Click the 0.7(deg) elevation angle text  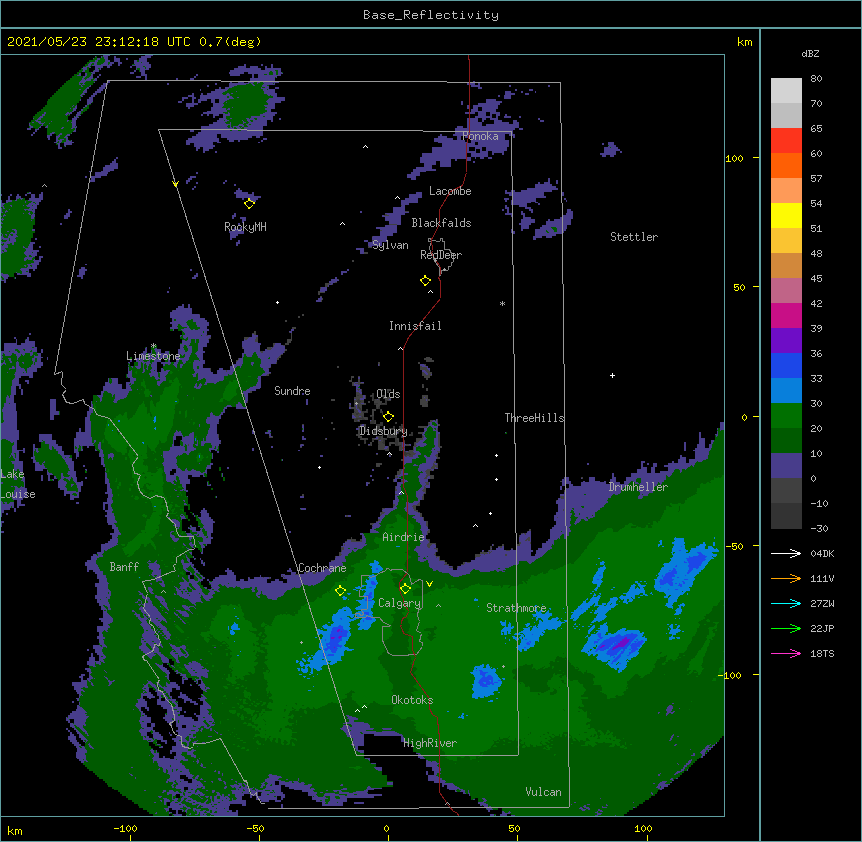click(230, 42)
